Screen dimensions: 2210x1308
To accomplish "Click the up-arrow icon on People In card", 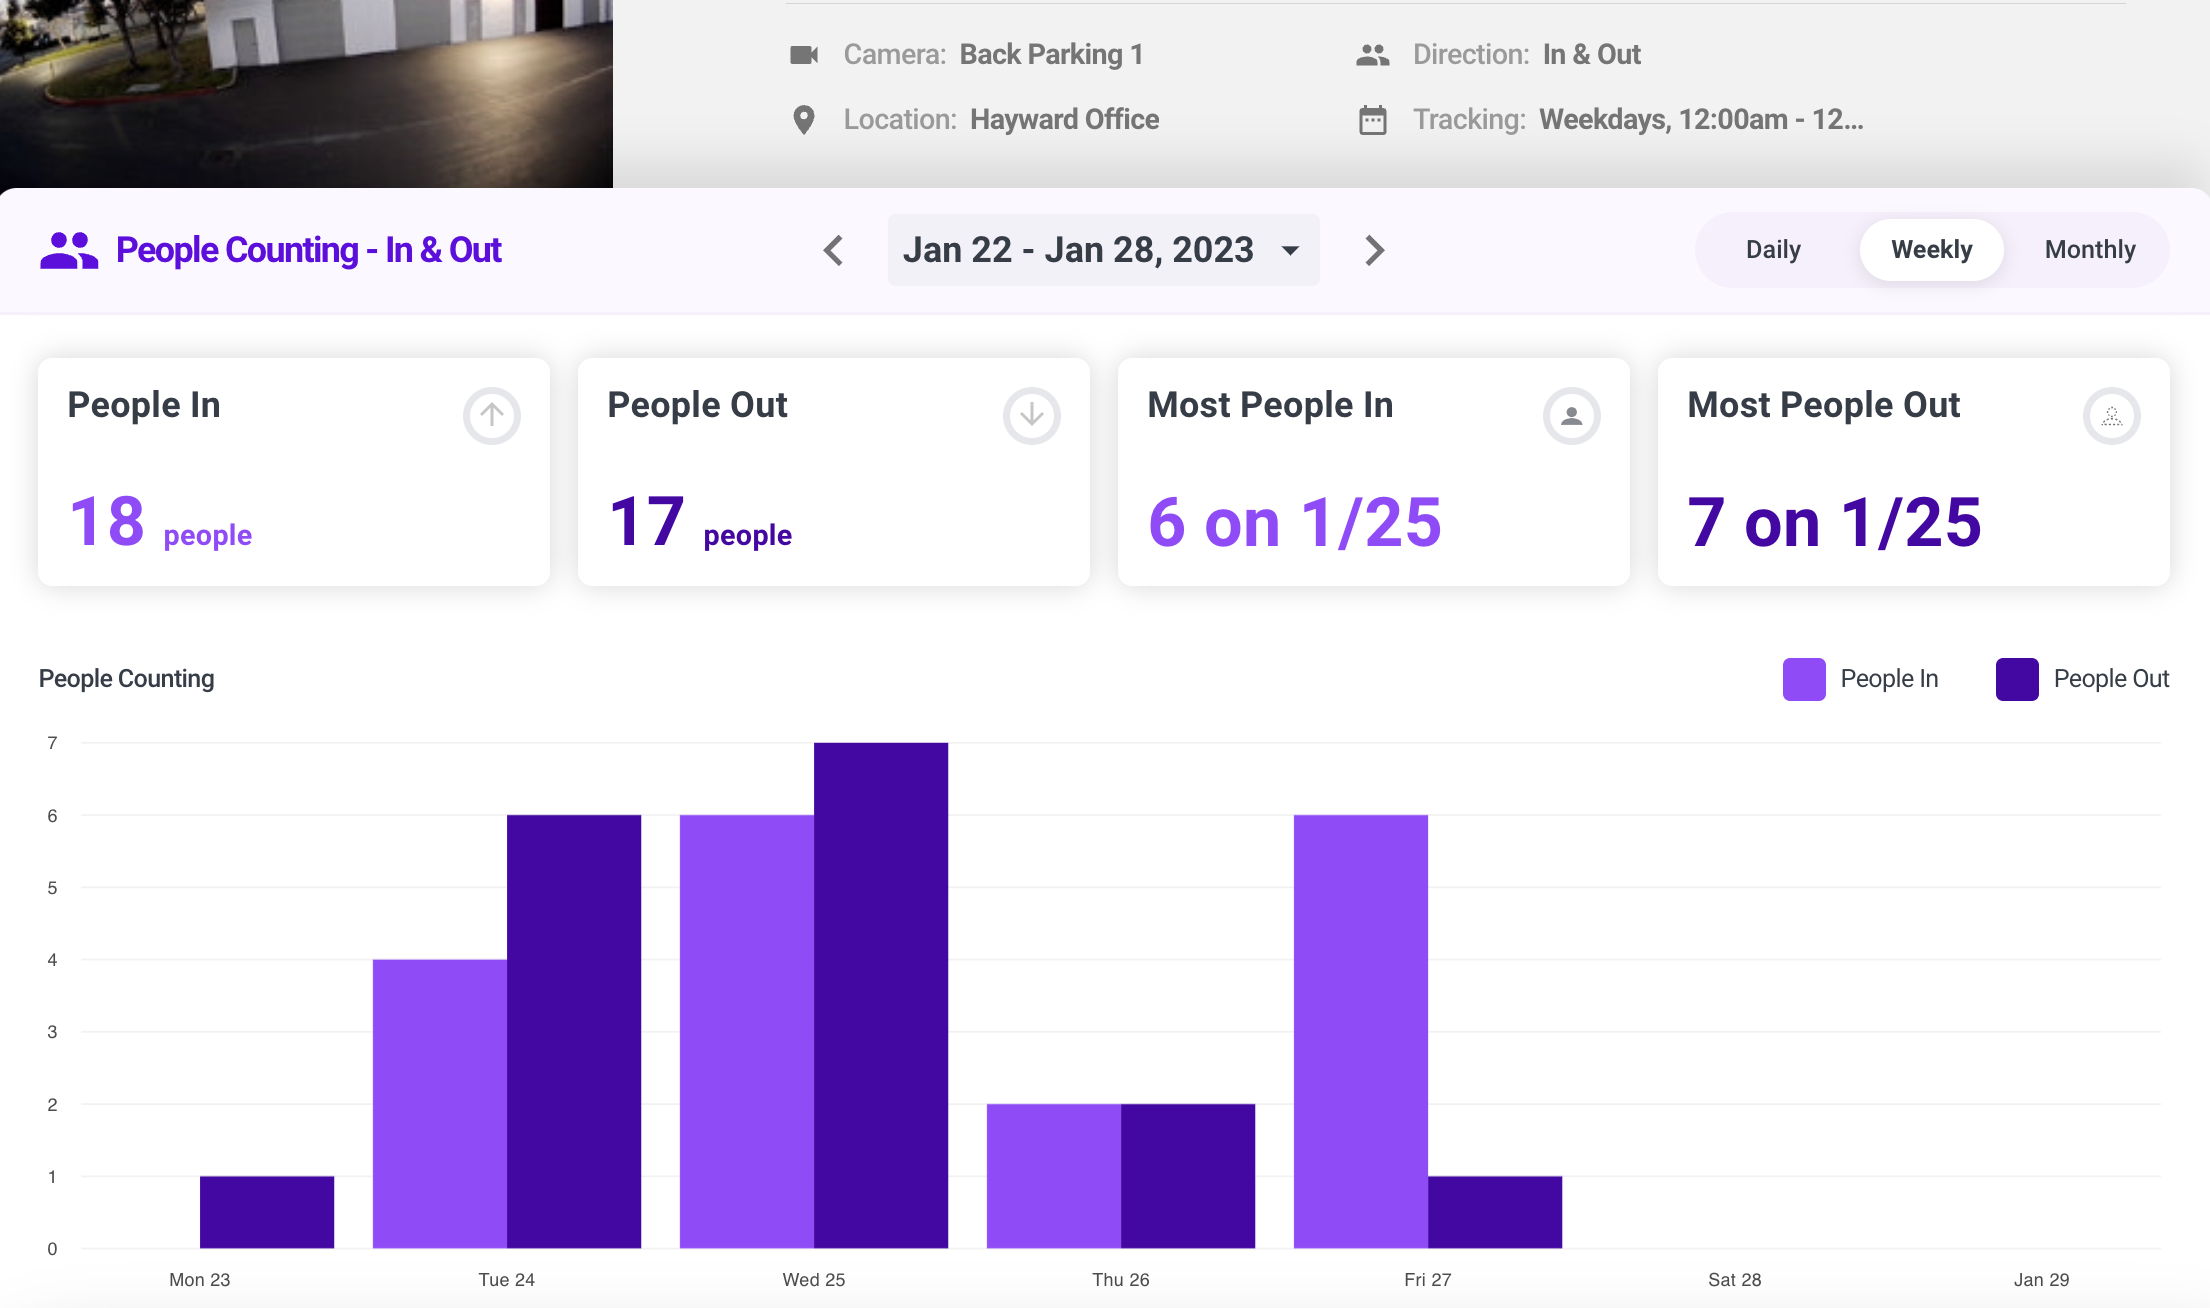I will pyautogui.click(x=491, y=416).
